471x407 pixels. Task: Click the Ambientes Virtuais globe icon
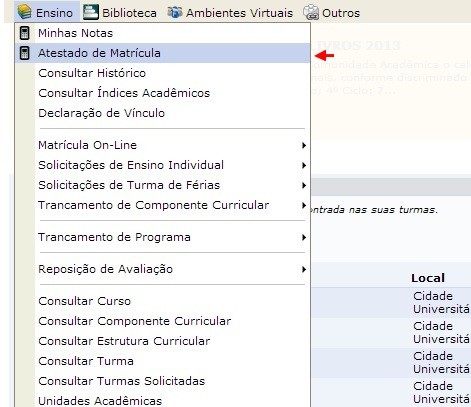coord(175,12)
